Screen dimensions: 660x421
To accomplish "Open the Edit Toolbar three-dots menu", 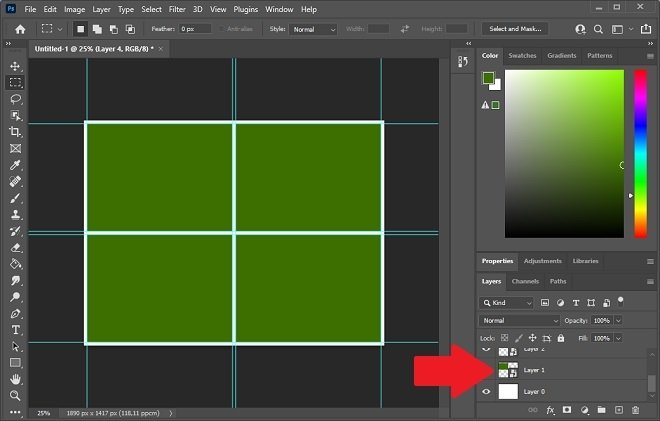I will coord(15,412).
